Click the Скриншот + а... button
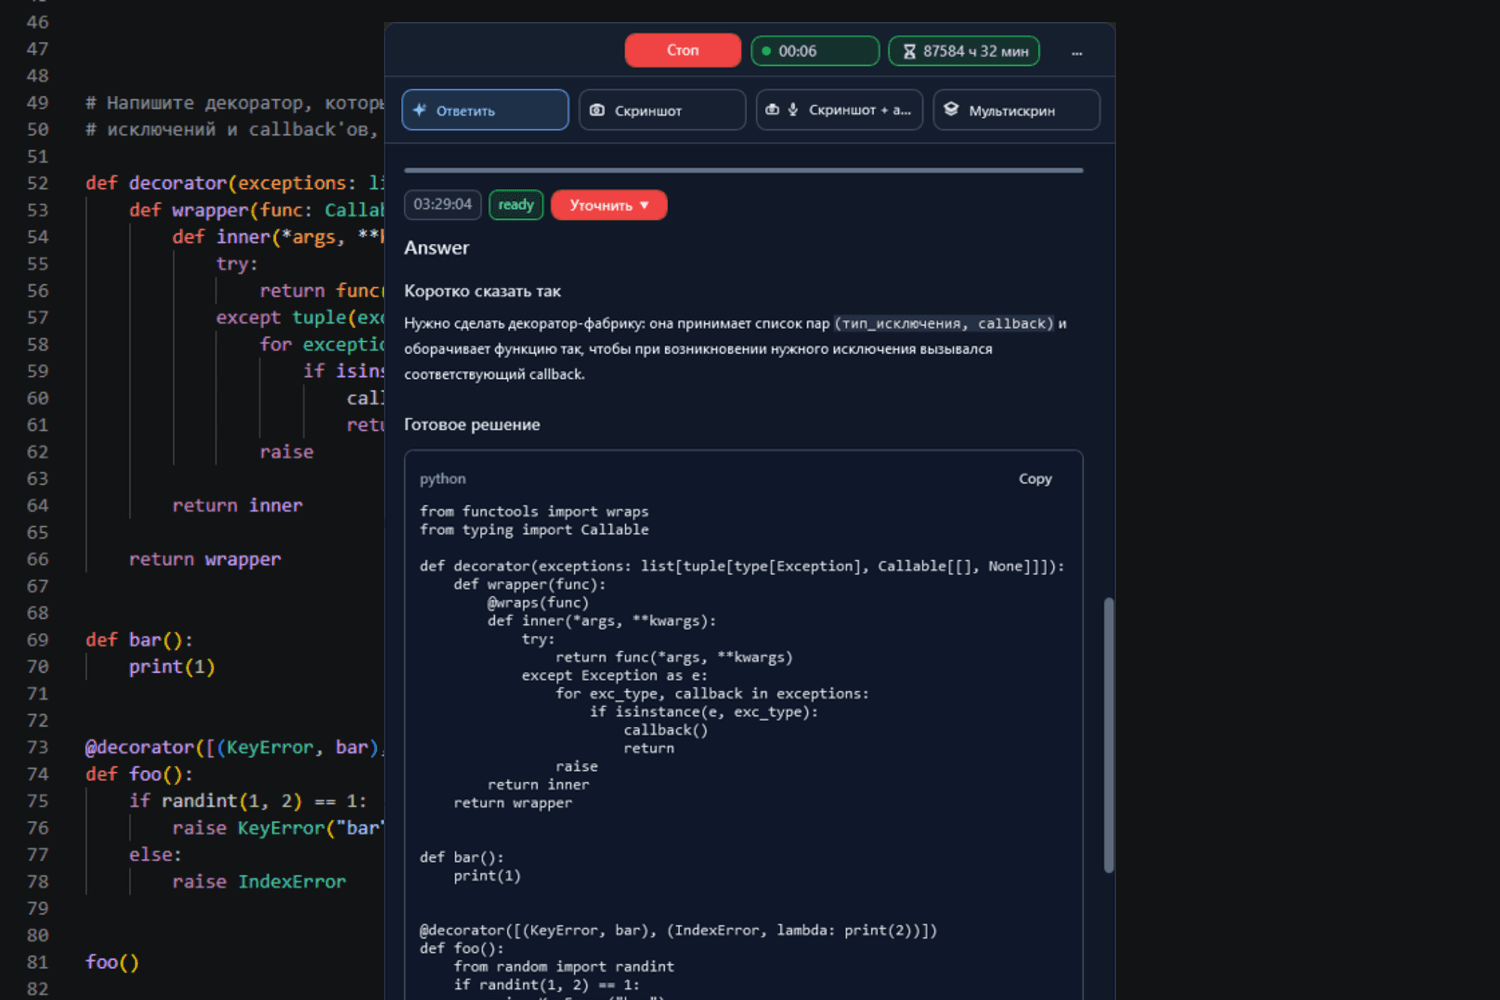The image size is (1500, 1000). pyautogui.click(x=839, y=110)
